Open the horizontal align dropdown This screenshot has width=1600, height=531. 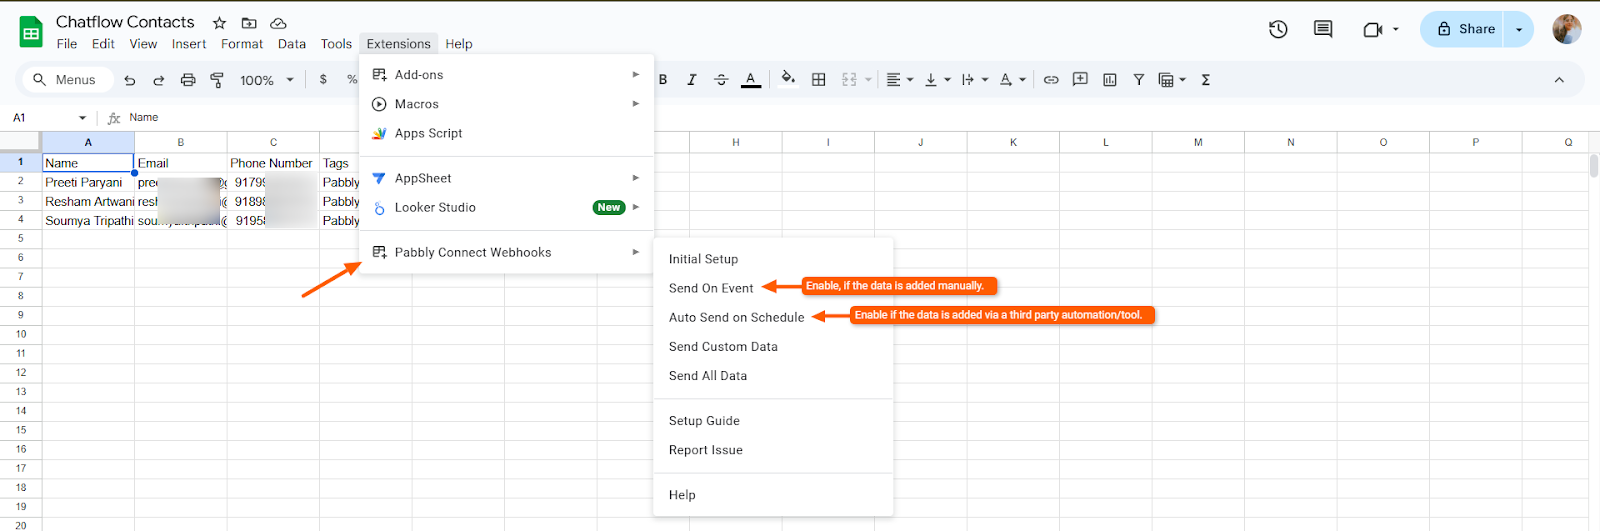(900, 80)
